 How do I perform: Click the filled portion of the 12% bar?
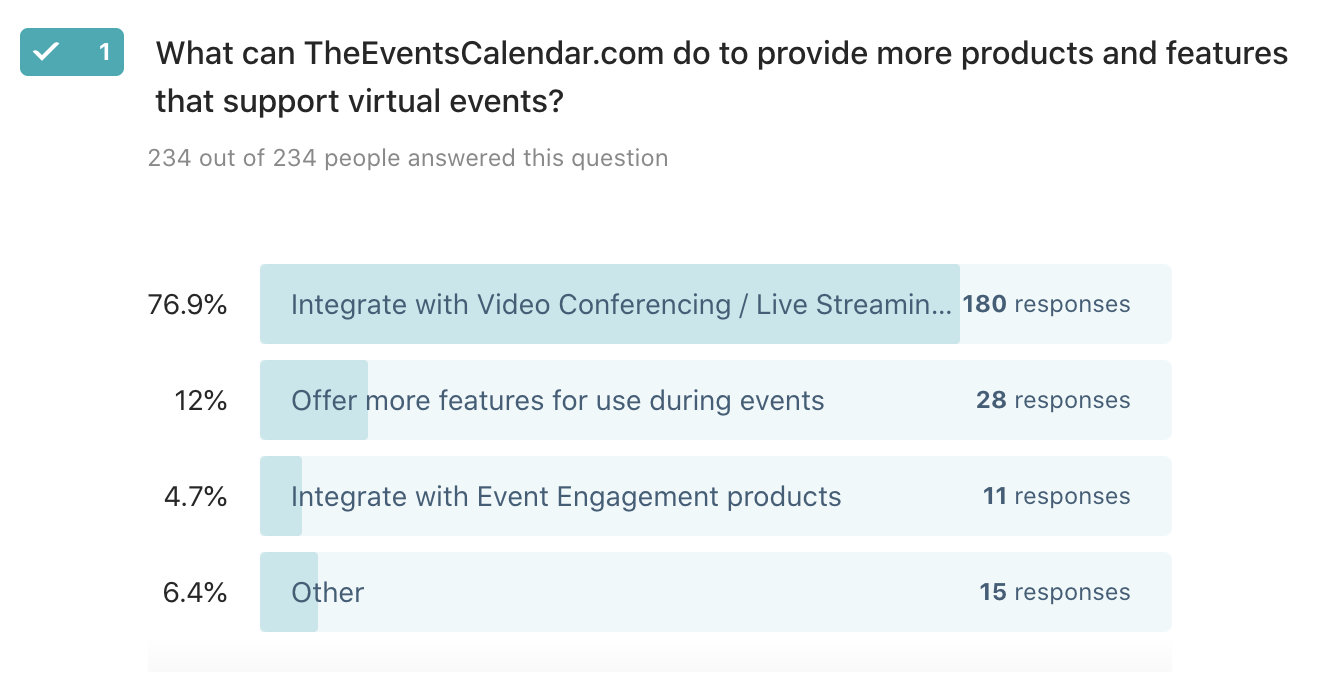click(x=314, y=400)
